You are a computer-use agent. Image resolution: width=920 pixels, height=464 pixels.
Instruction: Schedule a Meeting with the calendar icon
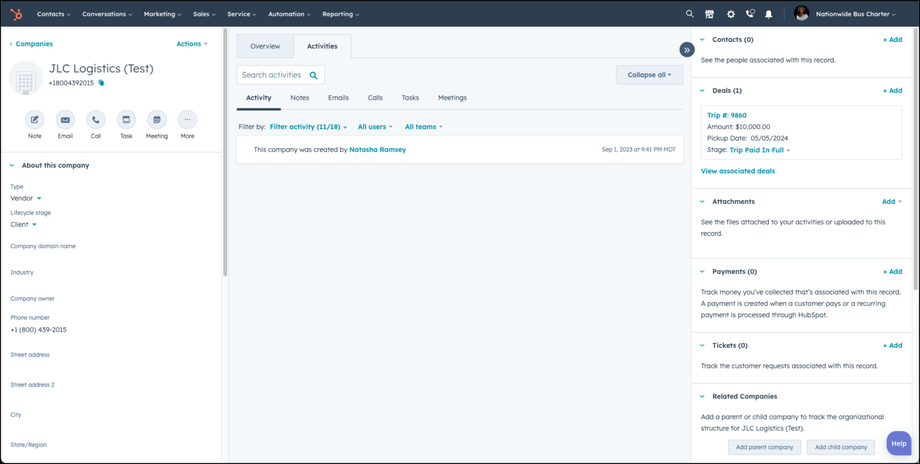pyautogui.click(x=157, y=120)
